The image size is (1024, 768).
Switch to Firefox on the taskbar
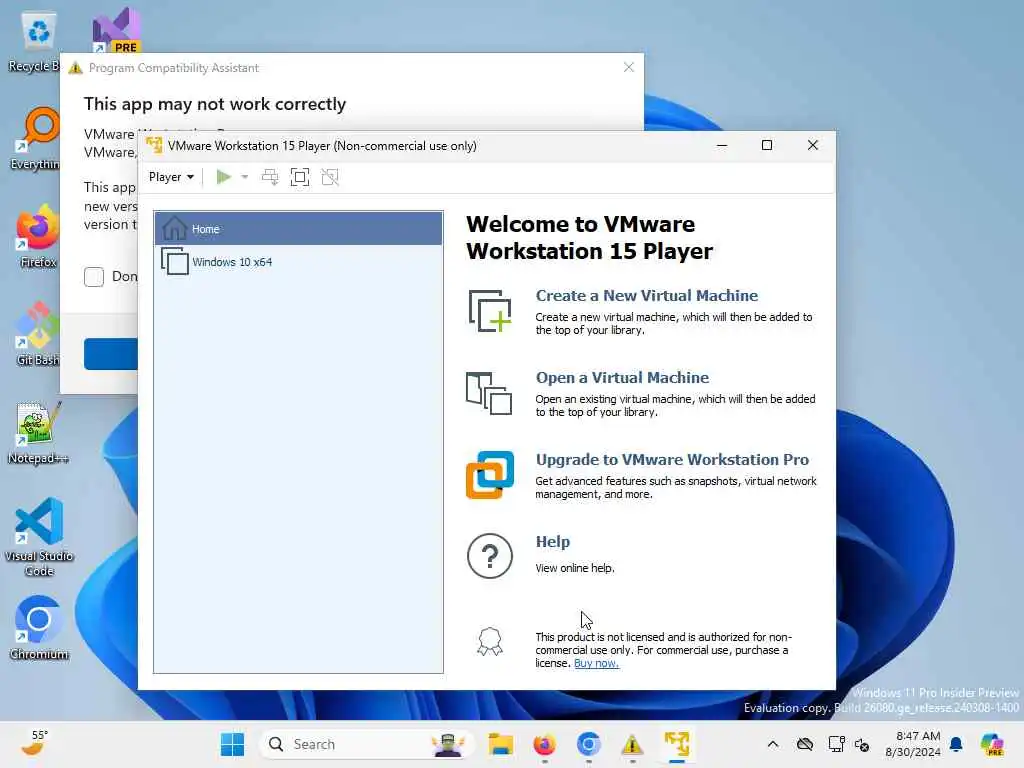[545, 744]
